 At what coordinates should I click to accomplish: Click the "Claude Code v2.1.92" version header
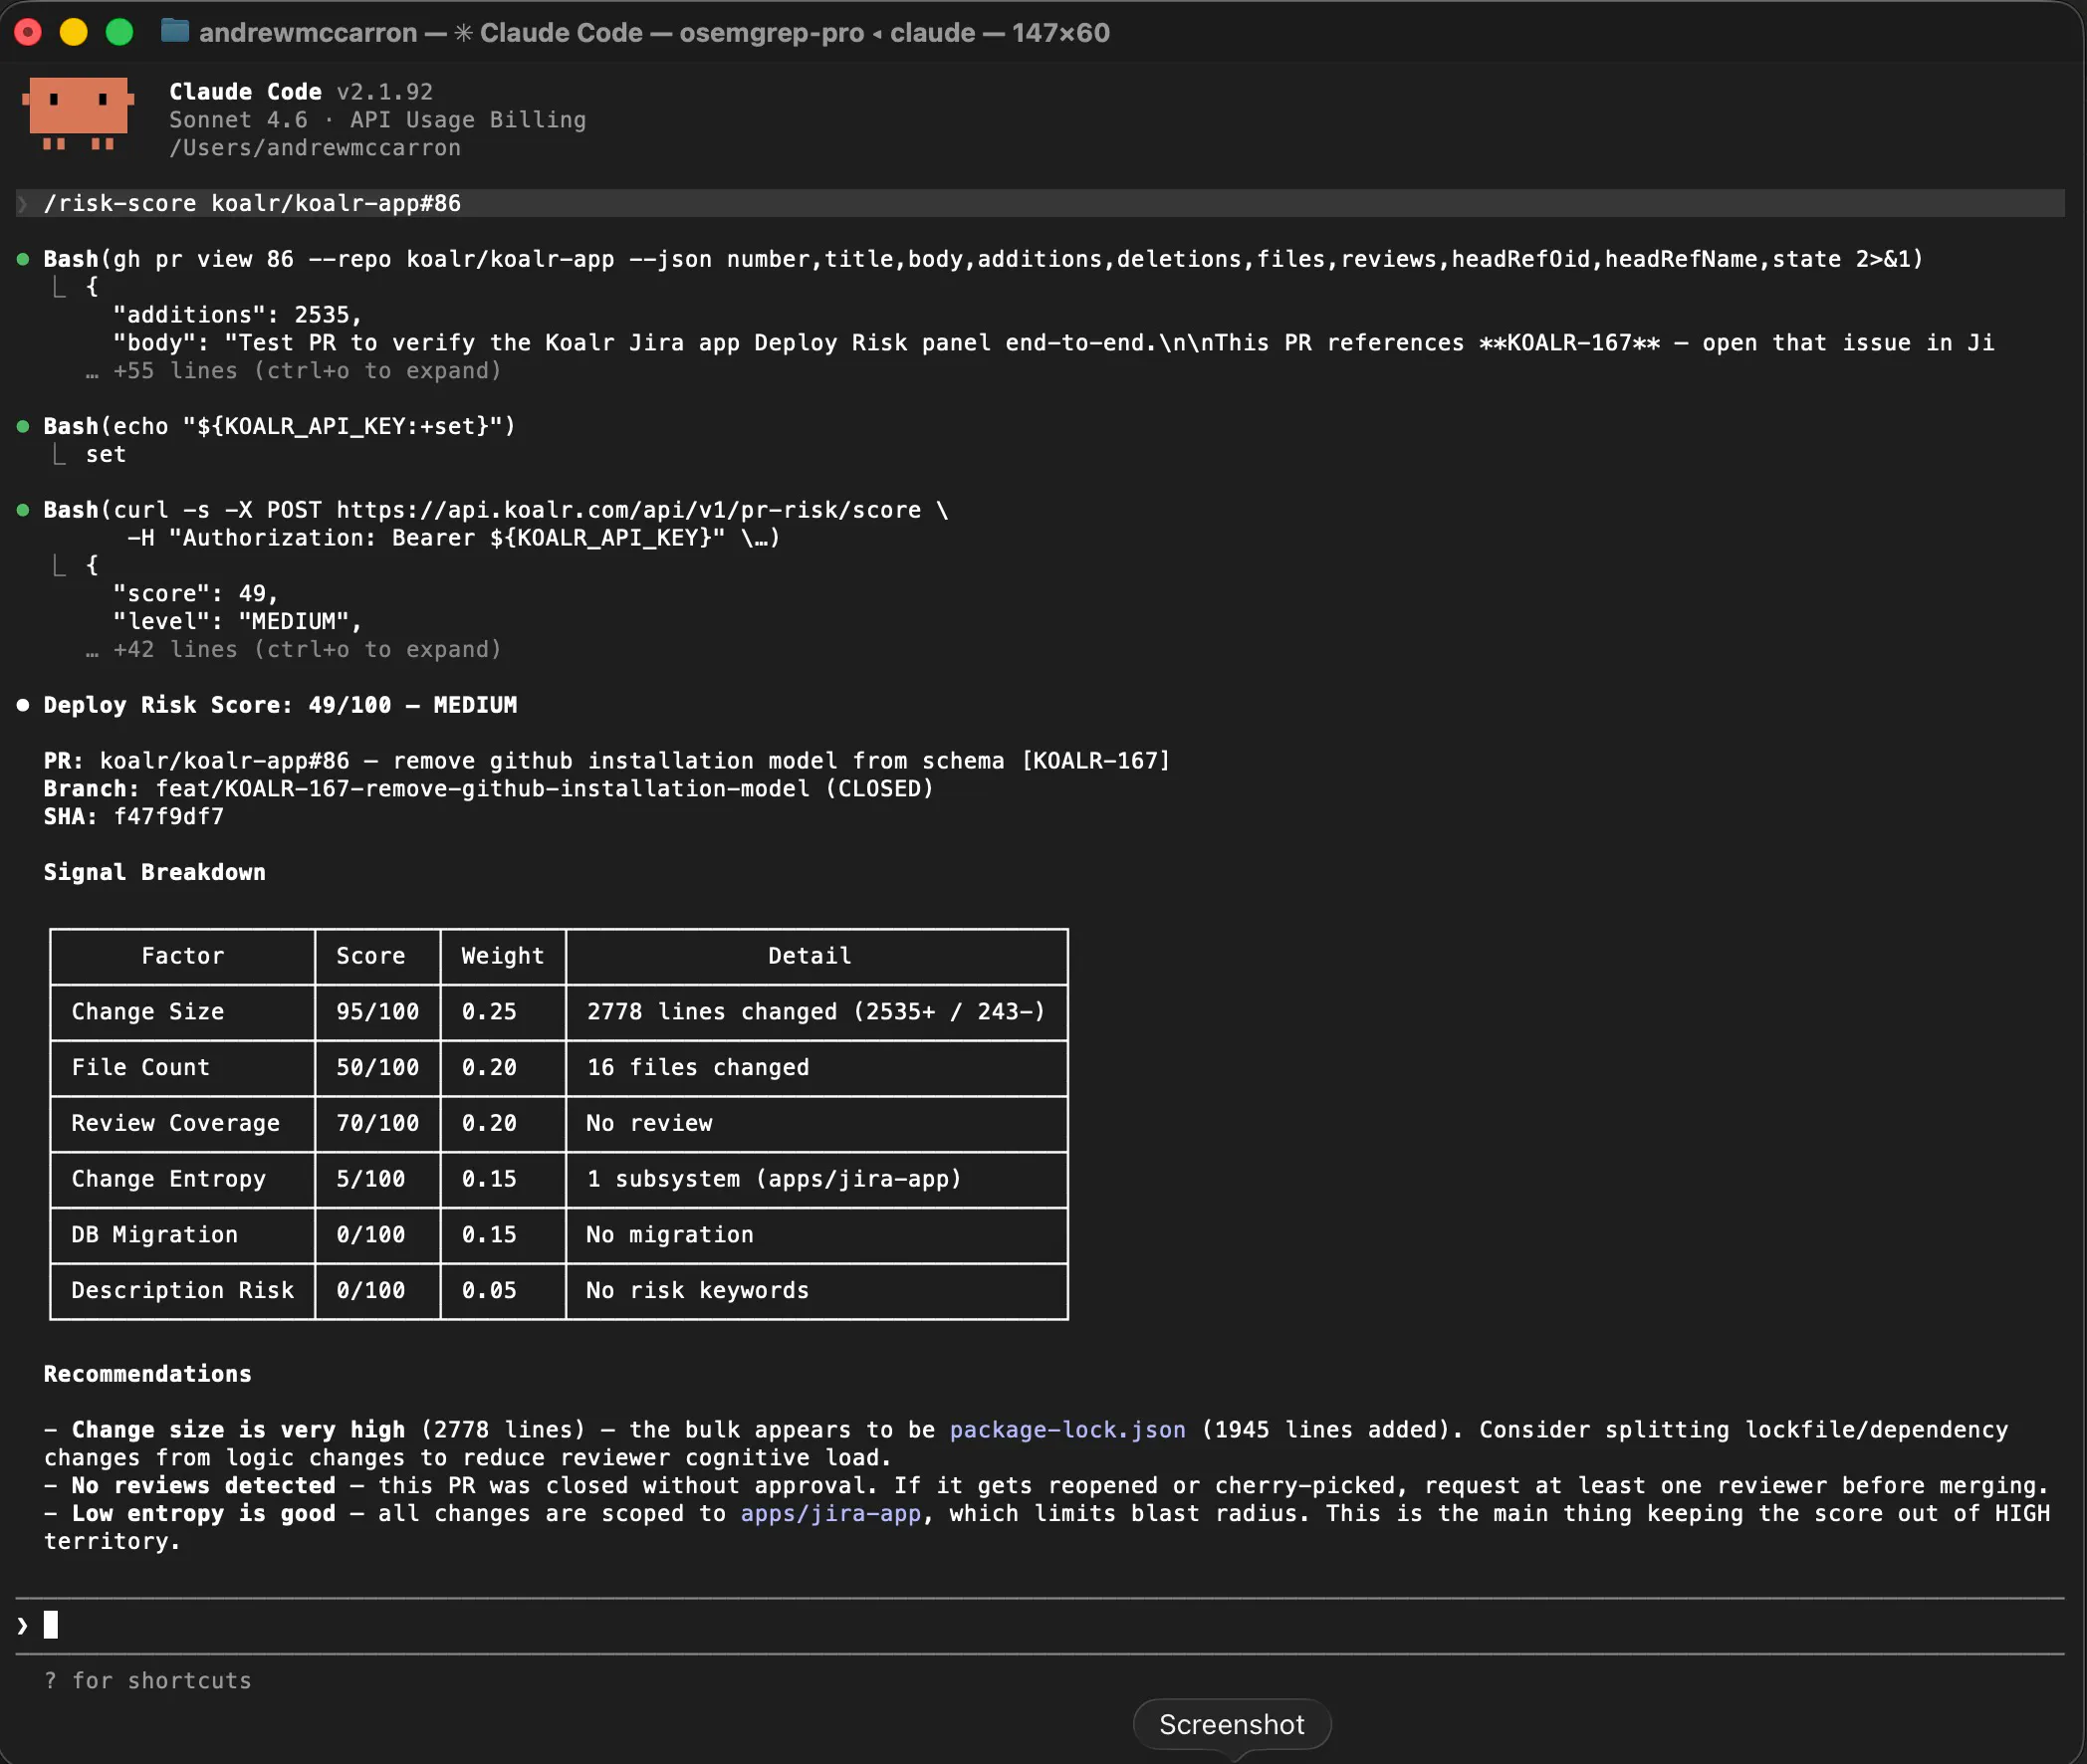click(x=301, y=92)
